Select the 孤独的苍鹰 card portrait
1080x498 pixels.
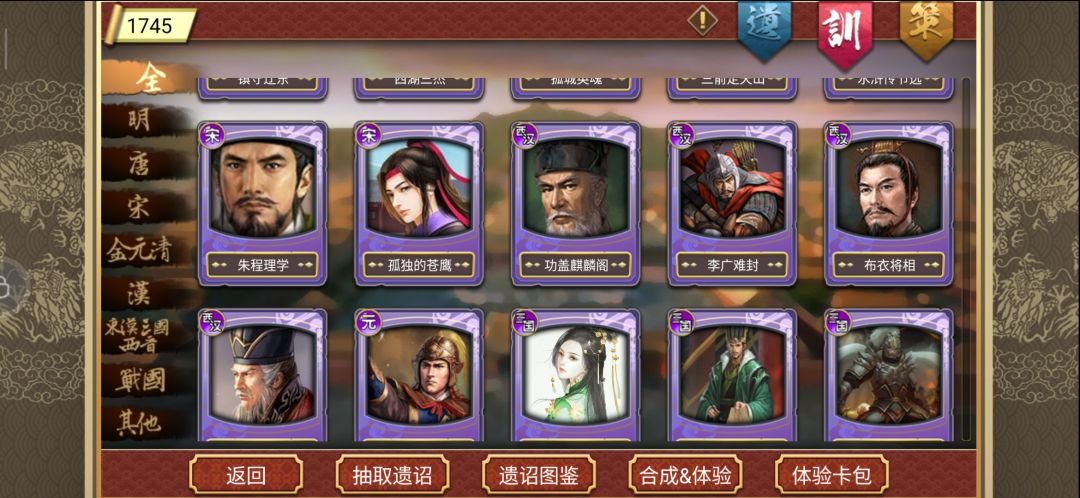(x=419, y=187)
